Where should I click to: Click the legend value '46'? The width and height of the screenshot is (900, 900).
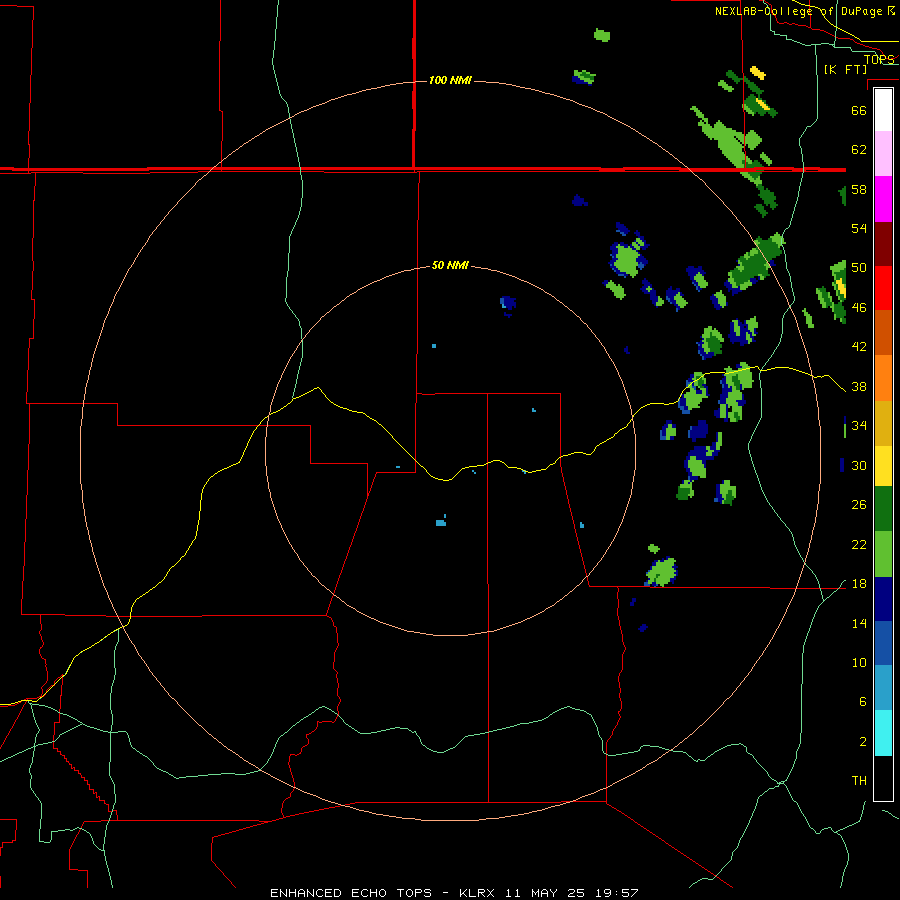[x=859, y=307]
